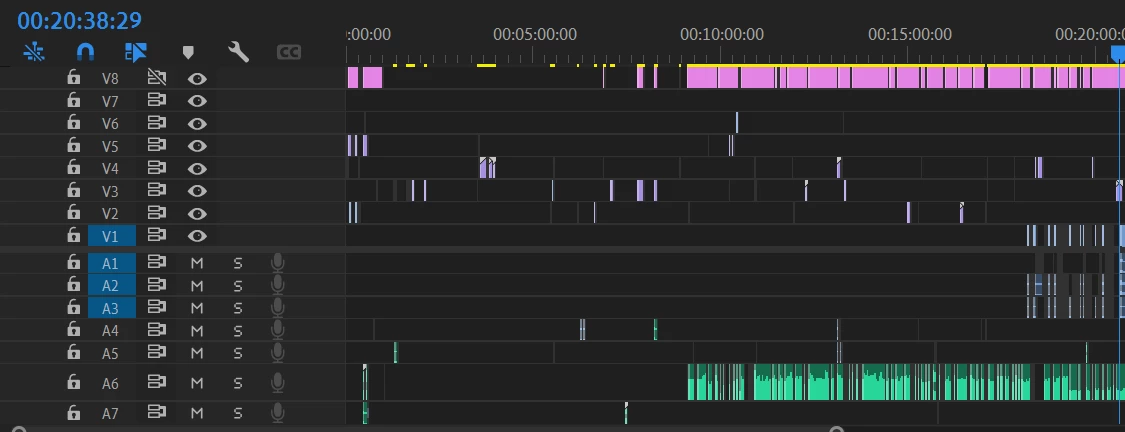This screenshot has height=432, width=1125.
Task: Toggle A1 track targeting button
Action: click(111, 263)
